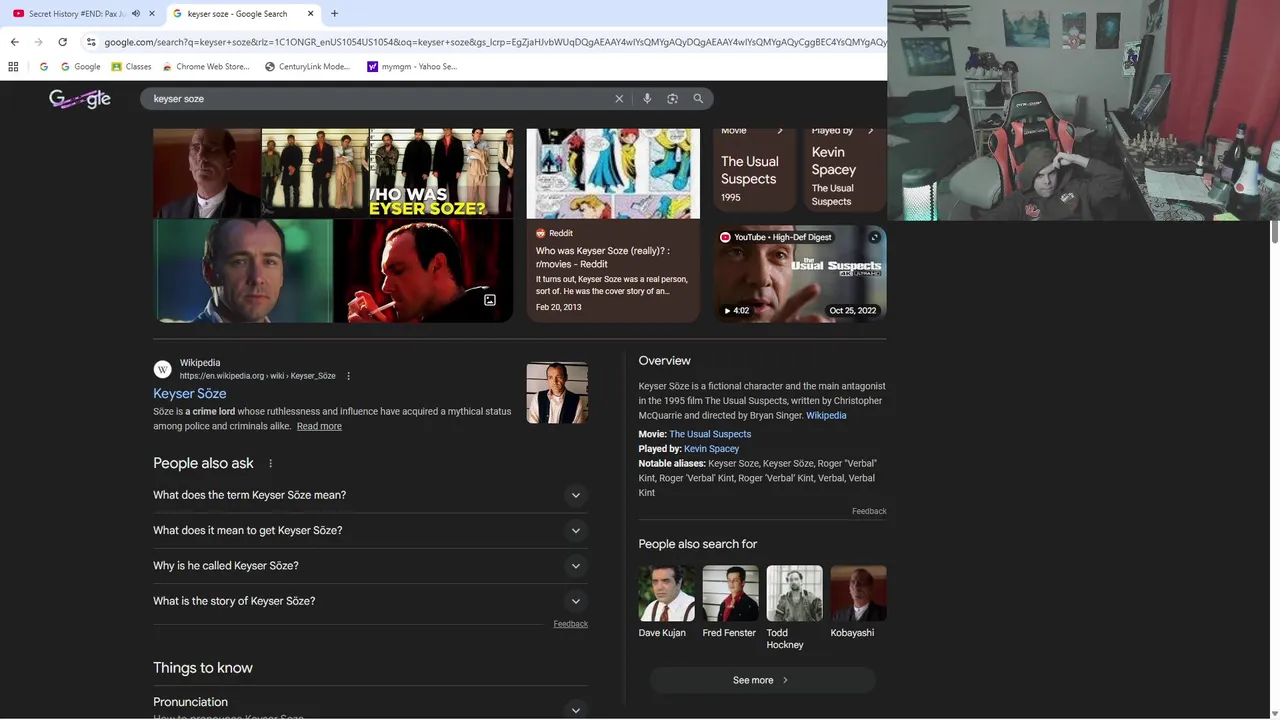1280x720 pixels.
Task: Open the image gallery icon on collage
Action: coord(490,300)
